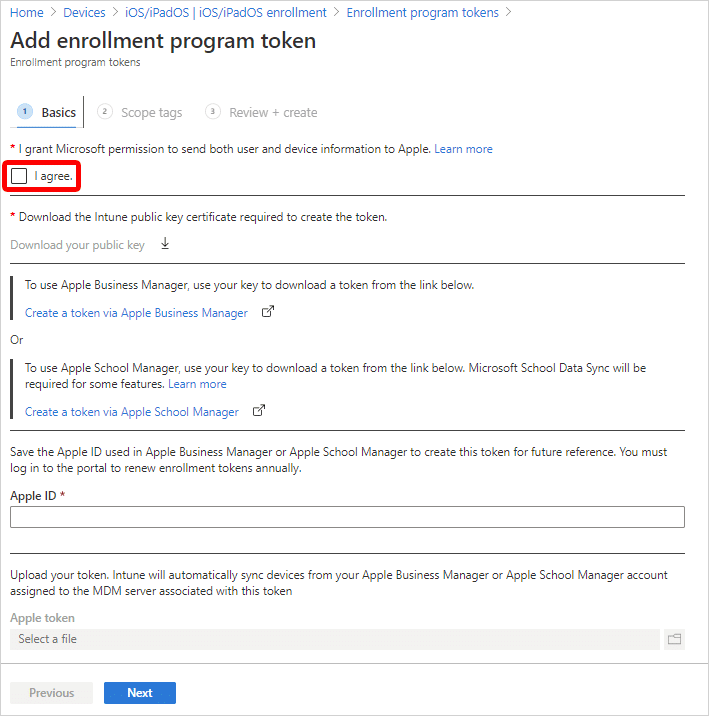The width and height of the screenshot is (709, 716).
Task: Click the step 3 circle icon
Action: [x=213, y=111]
